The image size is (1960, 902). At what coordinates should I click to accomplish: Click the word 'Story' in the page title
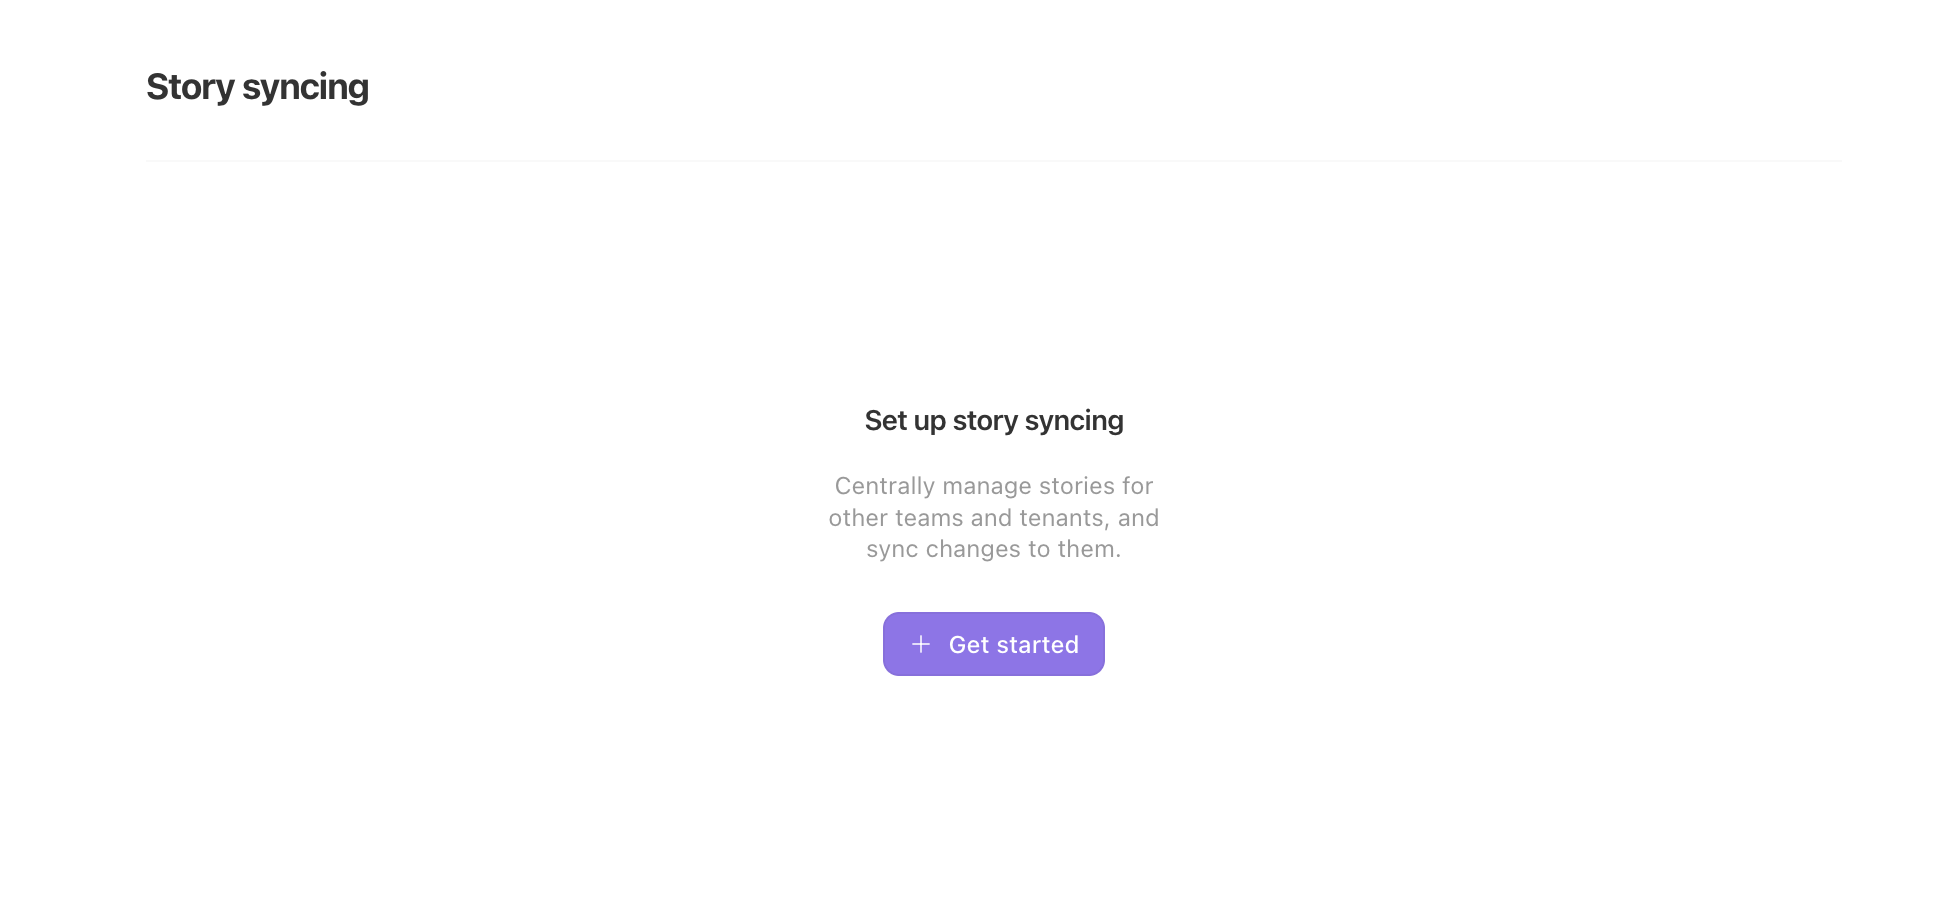(x=190, y=88)
